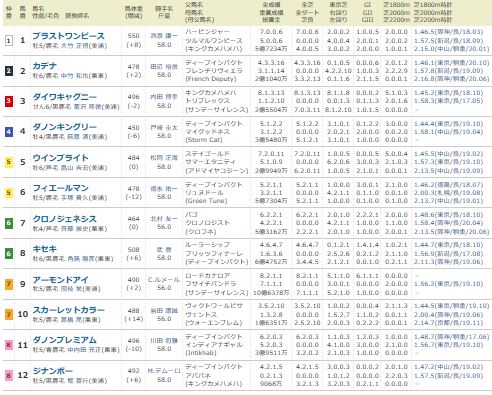The height and width of the screenshot is (395, 492).
Task: Open the ジナンボー horse page
Action: pos(52,371)
